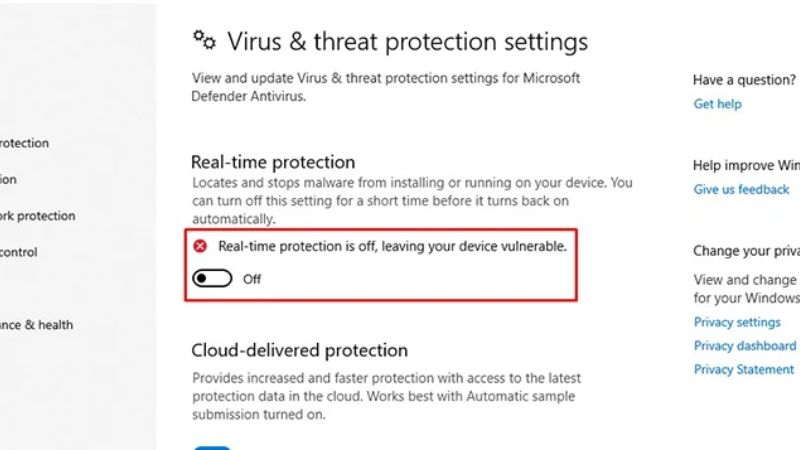Select the sidebar item ending in "nce & health"
800x450 pixels.
click(x=36, y=325)
